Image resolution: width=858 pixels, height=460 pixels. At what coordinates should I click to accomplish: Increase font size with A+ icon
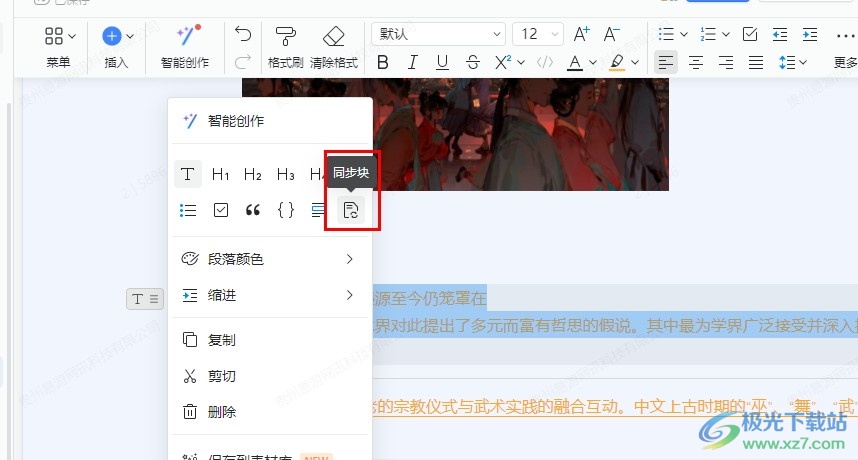pos(581,34)
